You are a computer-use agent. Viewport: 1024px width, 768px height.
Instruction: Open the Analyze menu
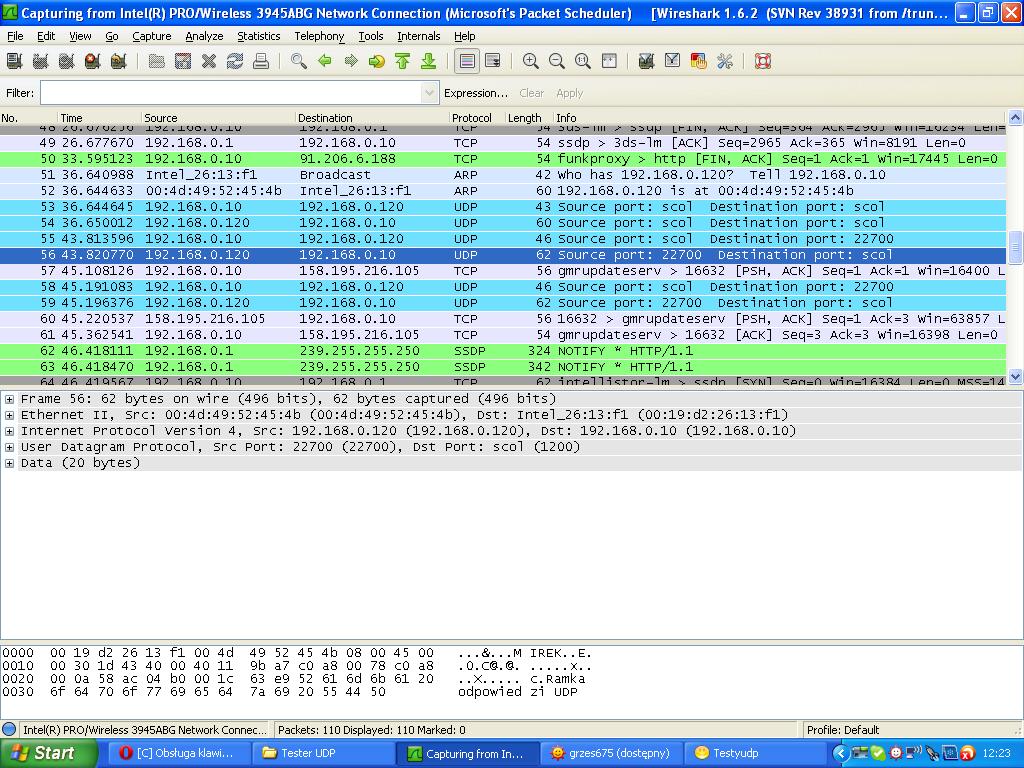[x=204, y=37]
